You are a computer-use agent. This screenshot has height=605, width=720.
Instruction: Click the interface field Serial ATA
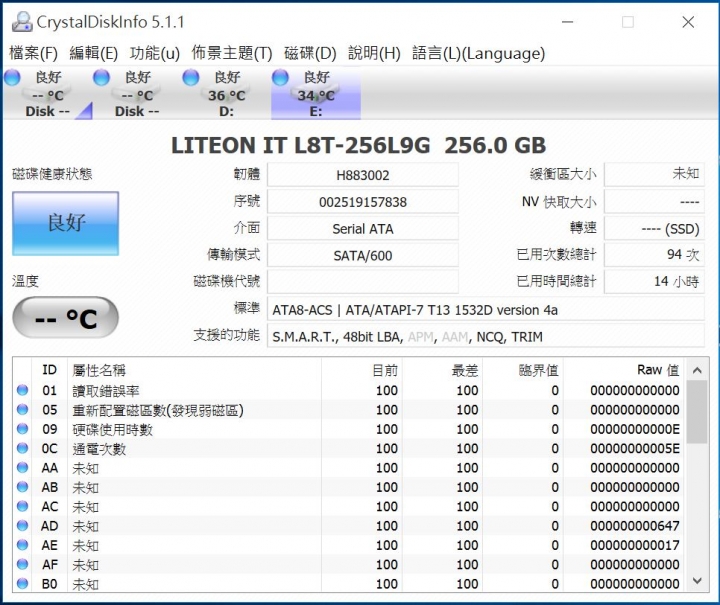[363, 229]
